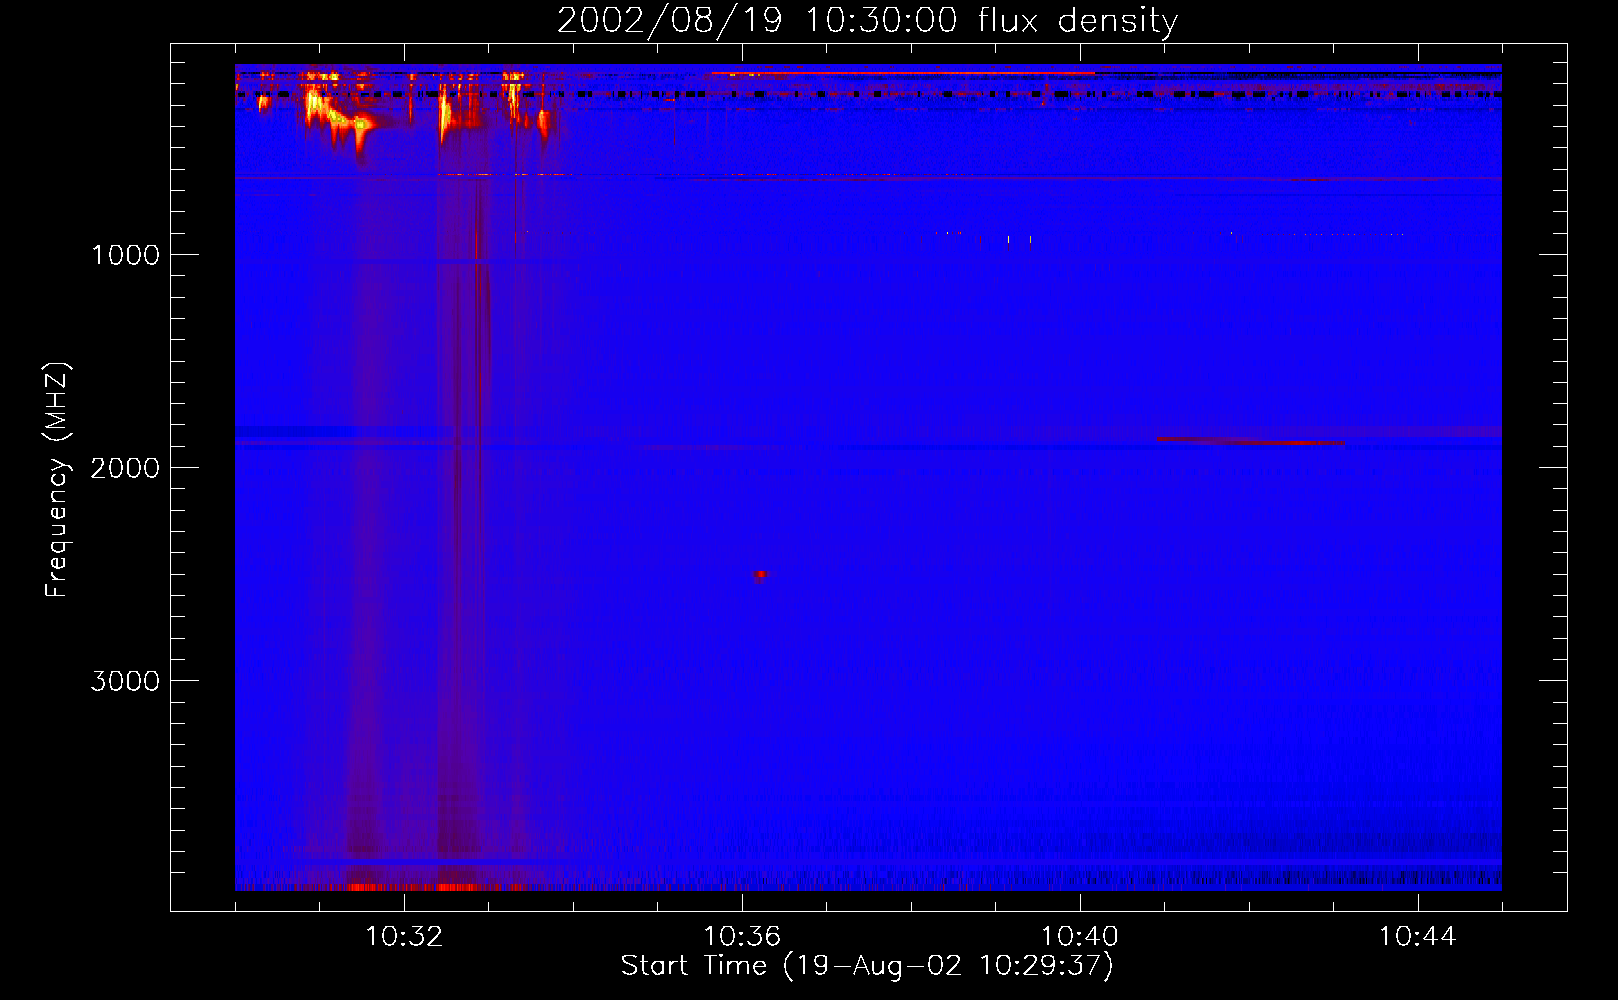1618x1000 pixels.
Task: Click the 10:40 time axis label
Action: [x=1080, y=937]
